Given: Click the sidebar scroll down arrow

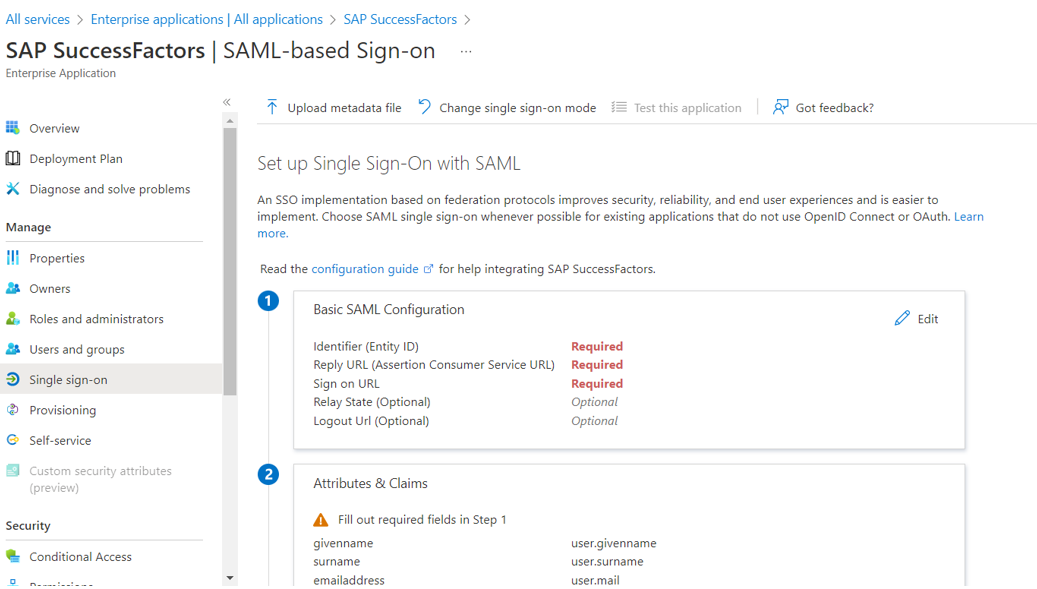Looking at the screenshot, I should [x=229, y=578].
